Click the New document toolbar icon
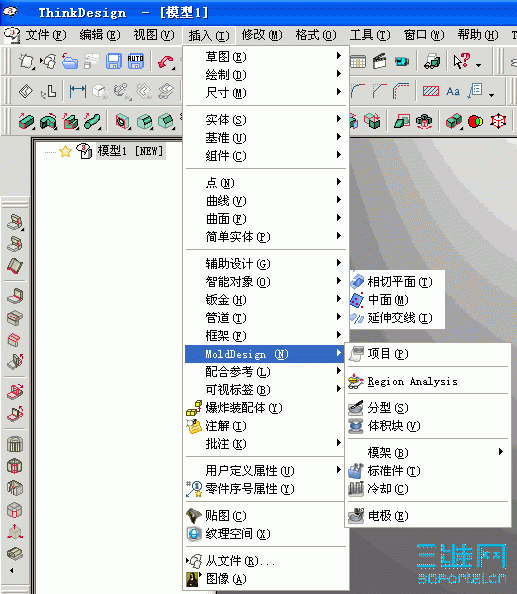 (x=27, y=61)
